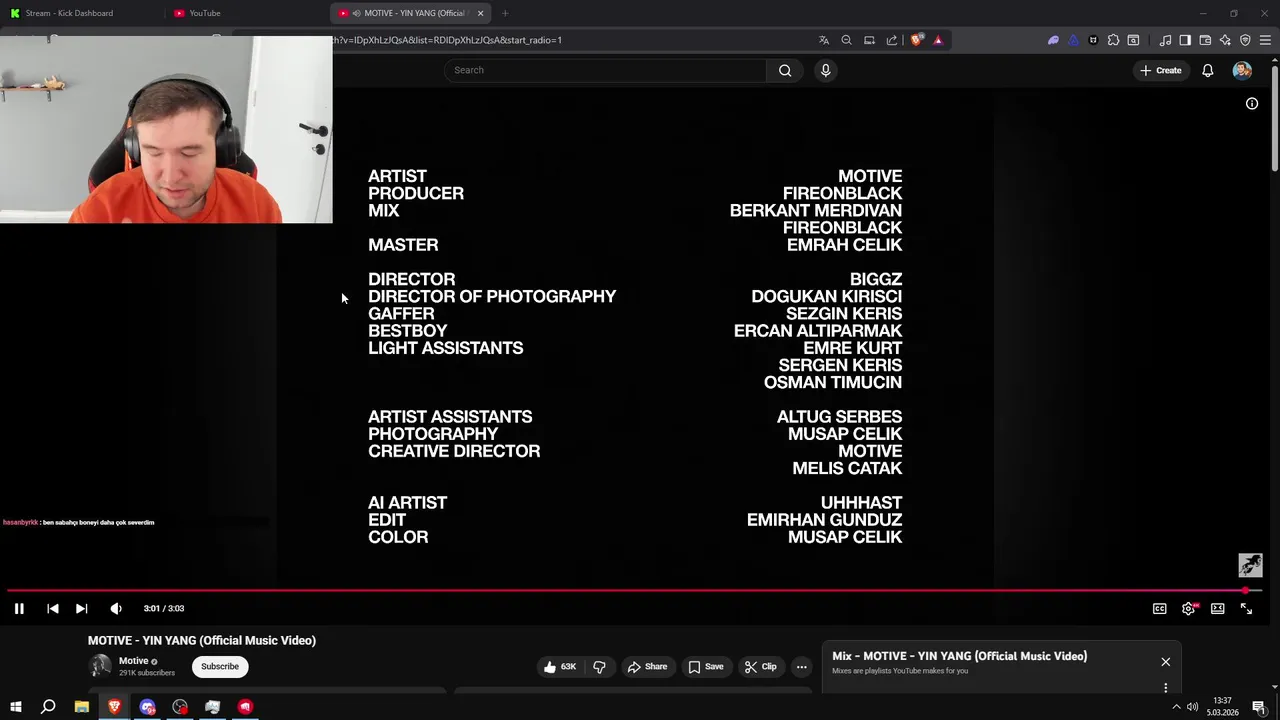Open the Windows notification center
The height and width of the screenshot is (720, 1280).
tap(1259, 707)
